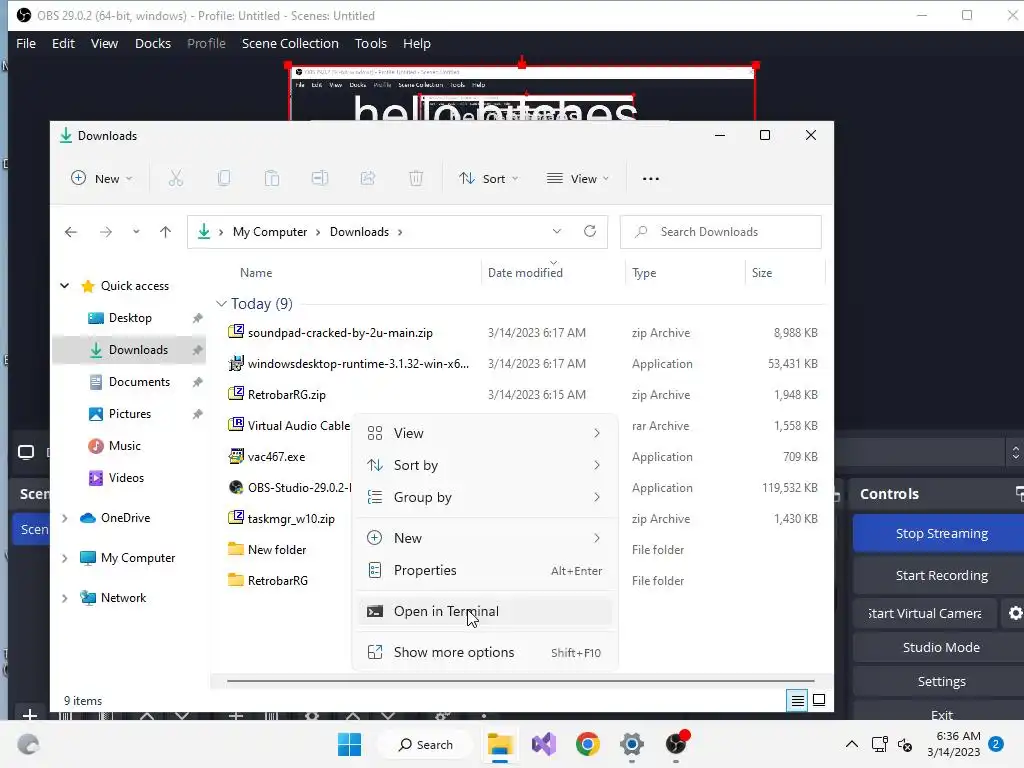Click the Share icon in Explorer toolbar
1024x768 pixels.
[x=368, y=178]
